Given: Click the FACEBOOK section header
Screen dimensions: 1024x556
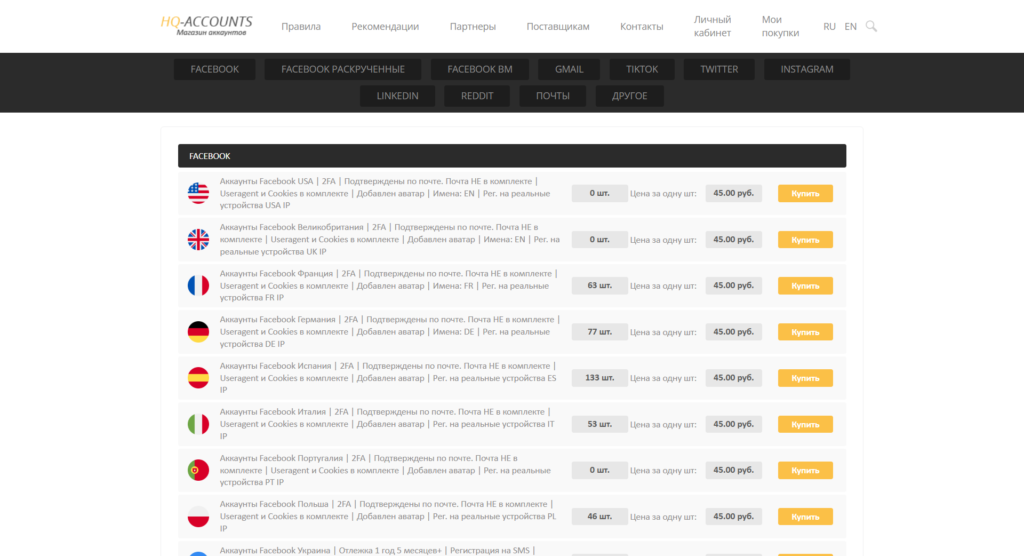Looking at the screenshot, I should point(512,156).
